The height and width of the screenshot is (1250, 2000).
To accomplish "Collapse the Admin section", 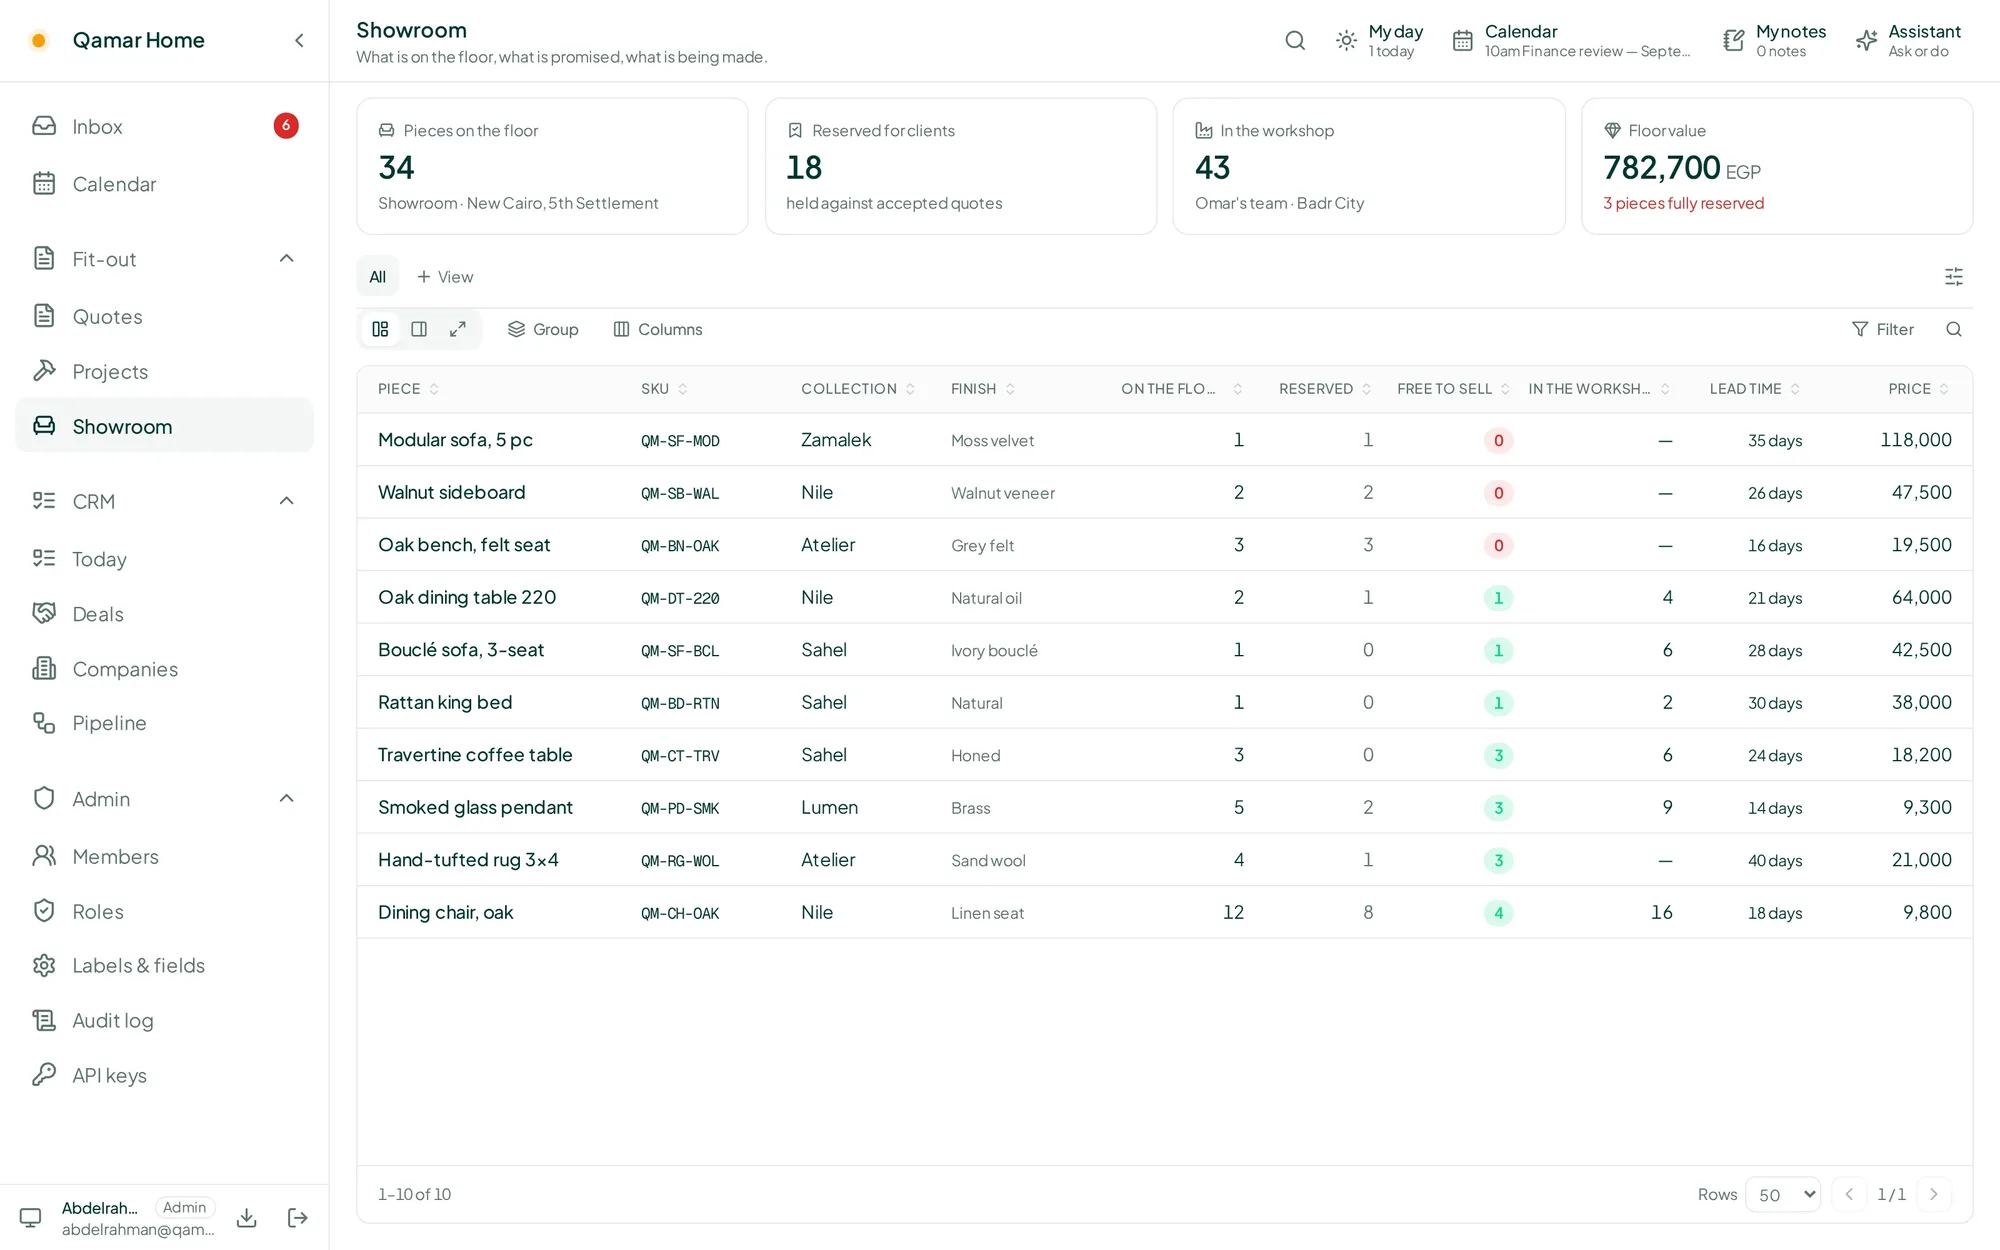I will (286, 798).
